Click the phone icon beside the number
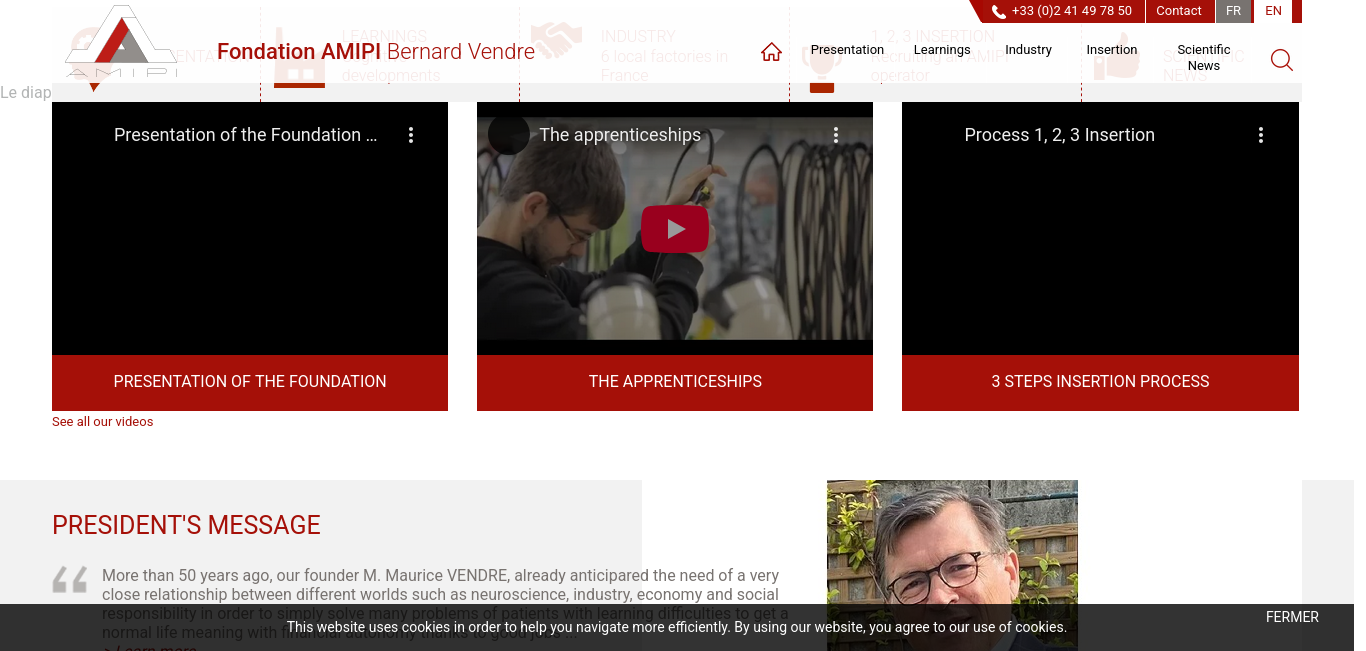 [999, 12]
